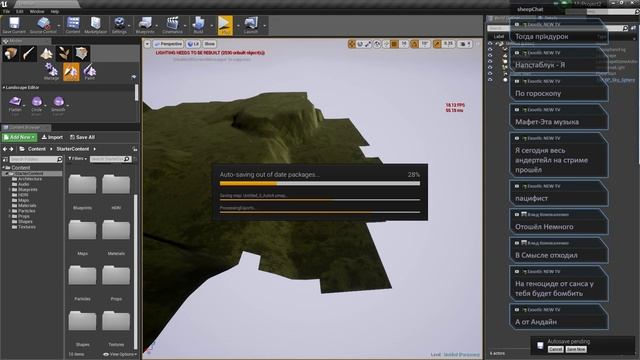Select viewport rotate transform icon

[x=360, y=44]
